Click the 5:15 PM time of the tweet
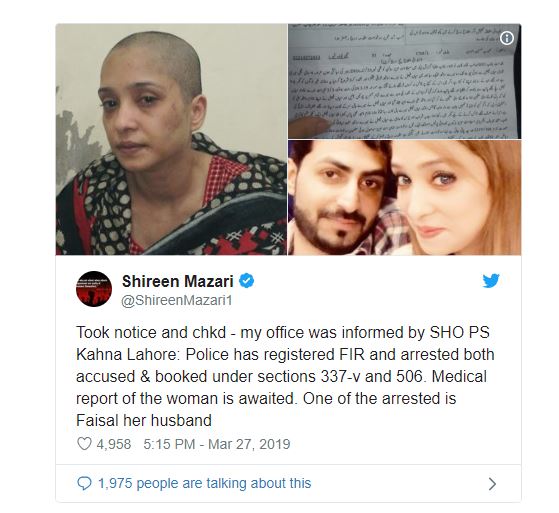The image size is (559, 513). (x=169, y=444)
